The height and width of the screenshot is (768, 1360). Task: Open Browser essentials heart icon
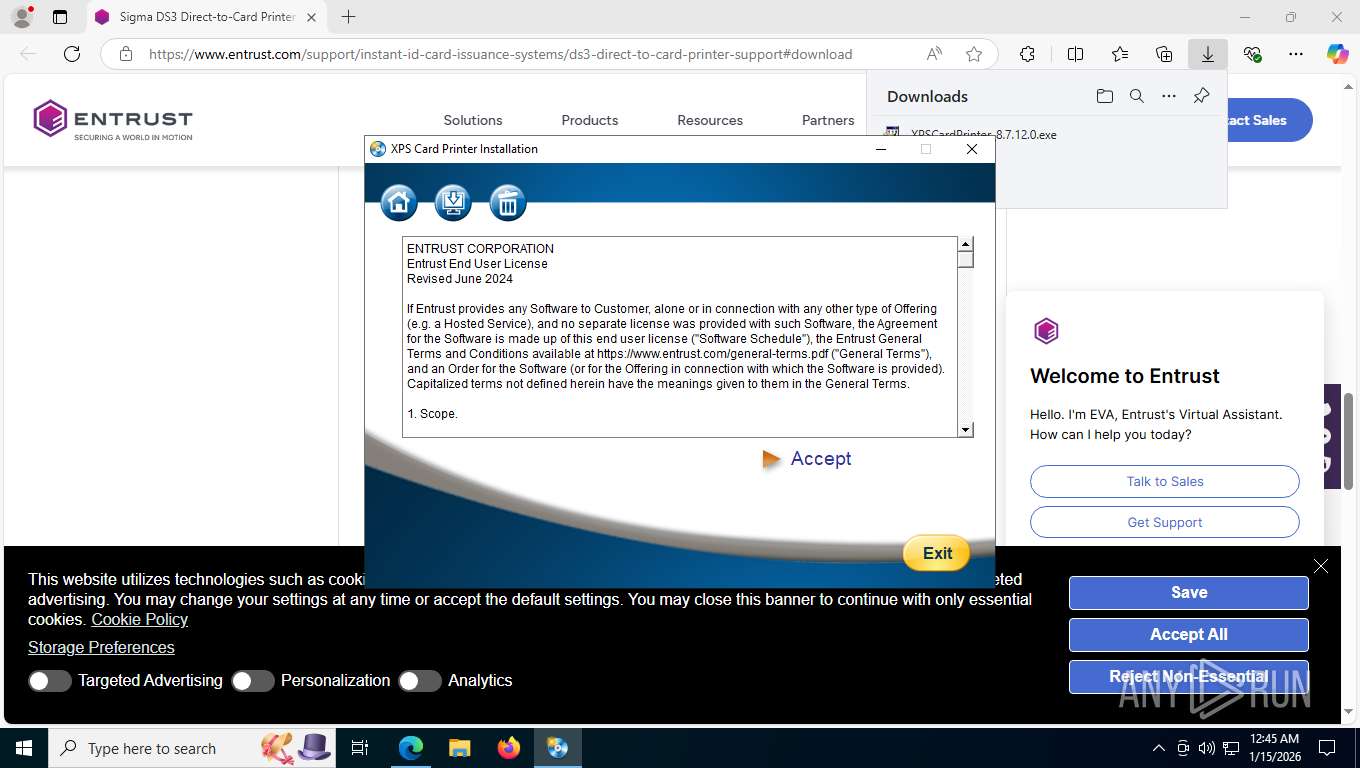(x=1252, y=54)
